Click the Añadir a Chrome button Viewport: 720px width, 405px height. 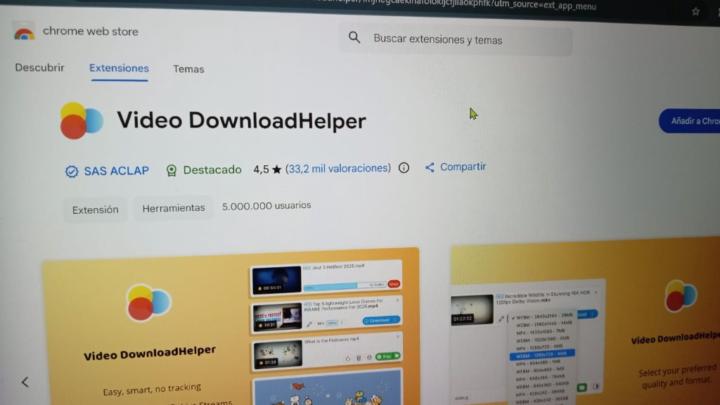coord(689,121)
